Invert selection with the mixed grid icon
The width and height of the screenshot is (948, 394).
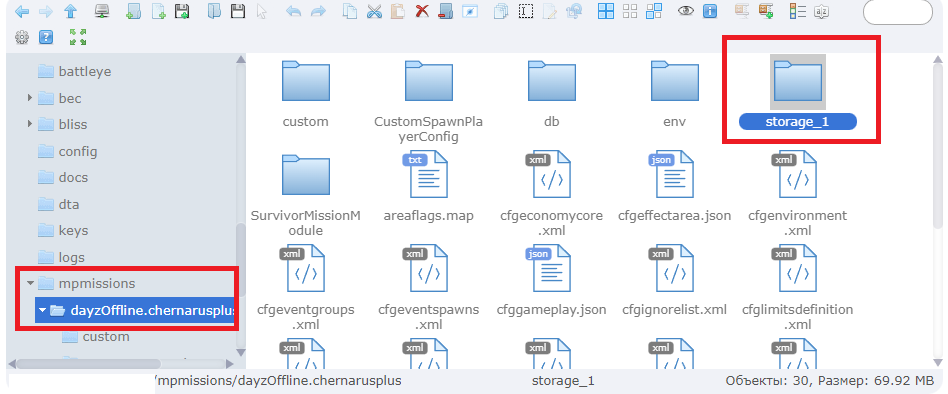pos(654,11)
